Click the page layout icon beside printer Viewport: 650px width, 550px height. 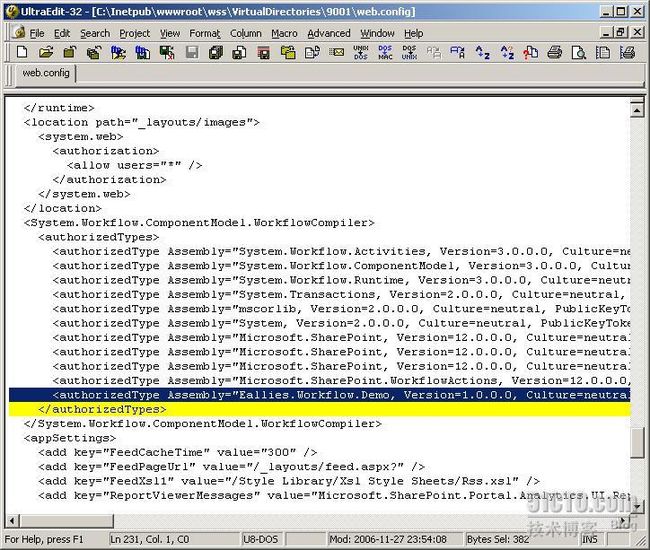(603, 53)
